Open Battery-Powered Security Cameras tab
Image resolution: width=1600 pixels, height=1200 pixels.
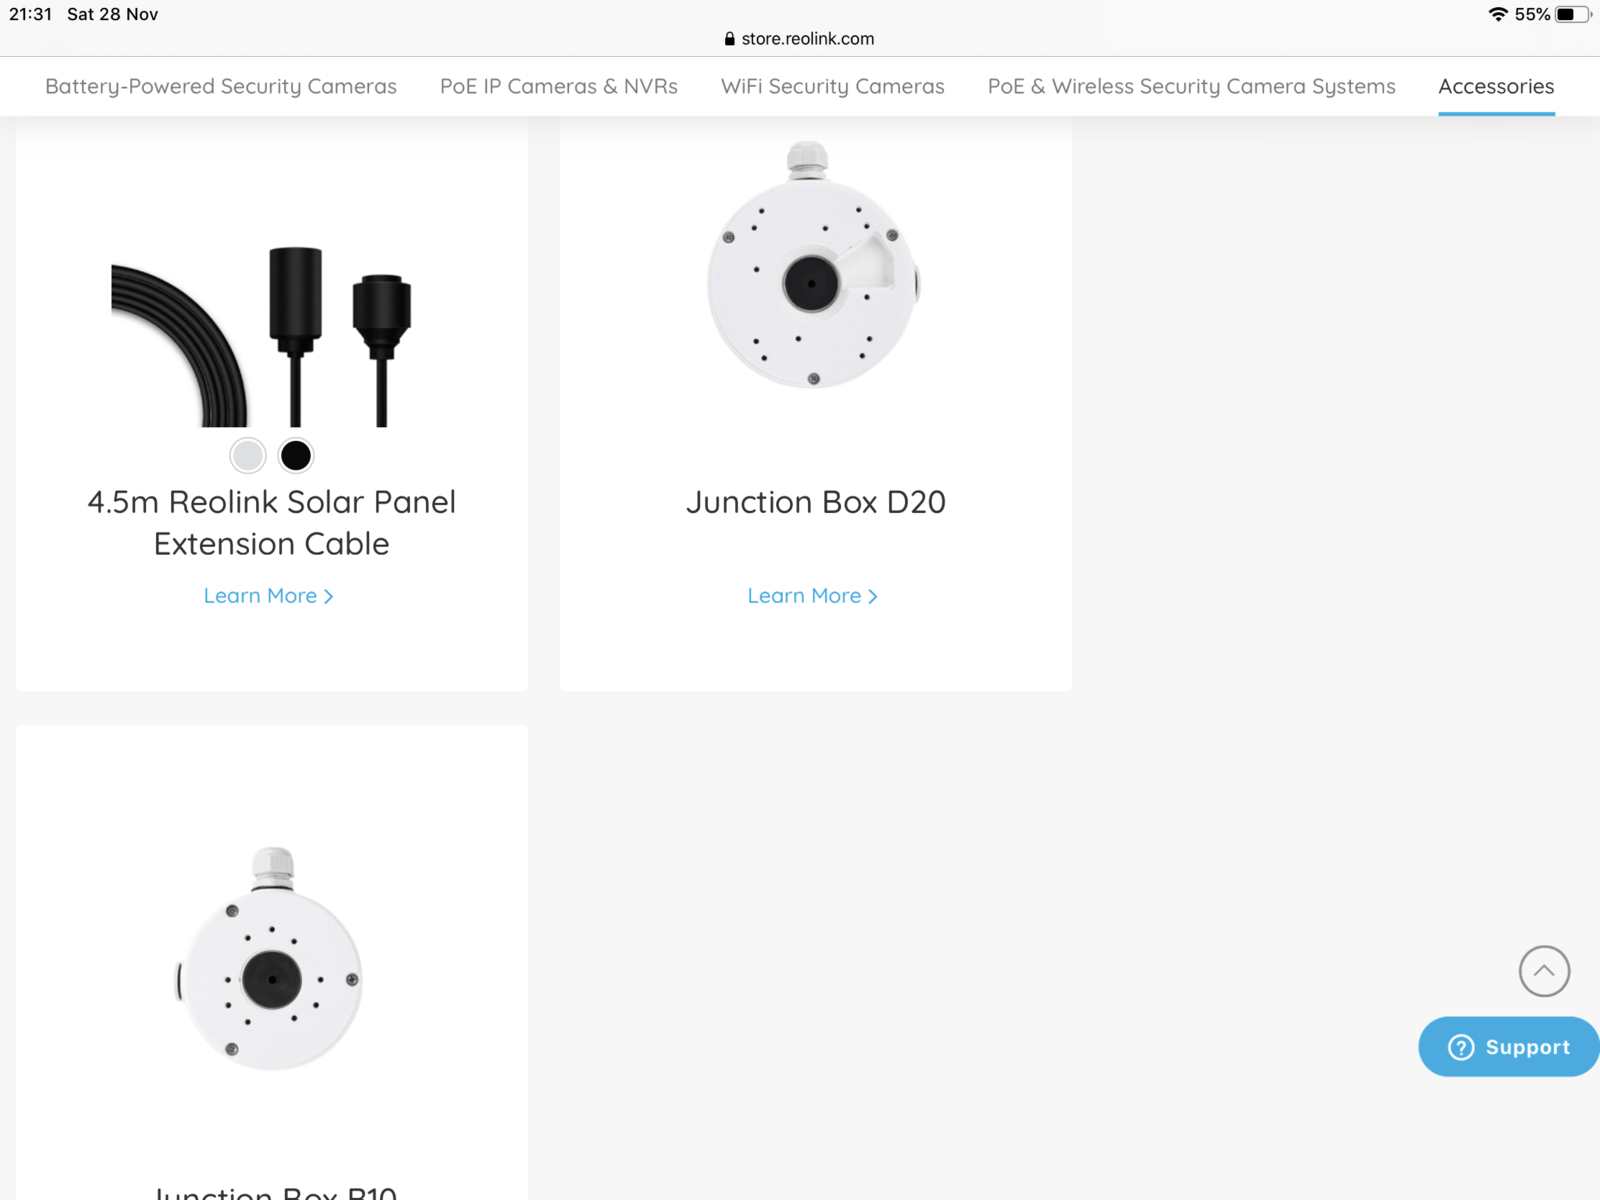(x=221, y=87)
